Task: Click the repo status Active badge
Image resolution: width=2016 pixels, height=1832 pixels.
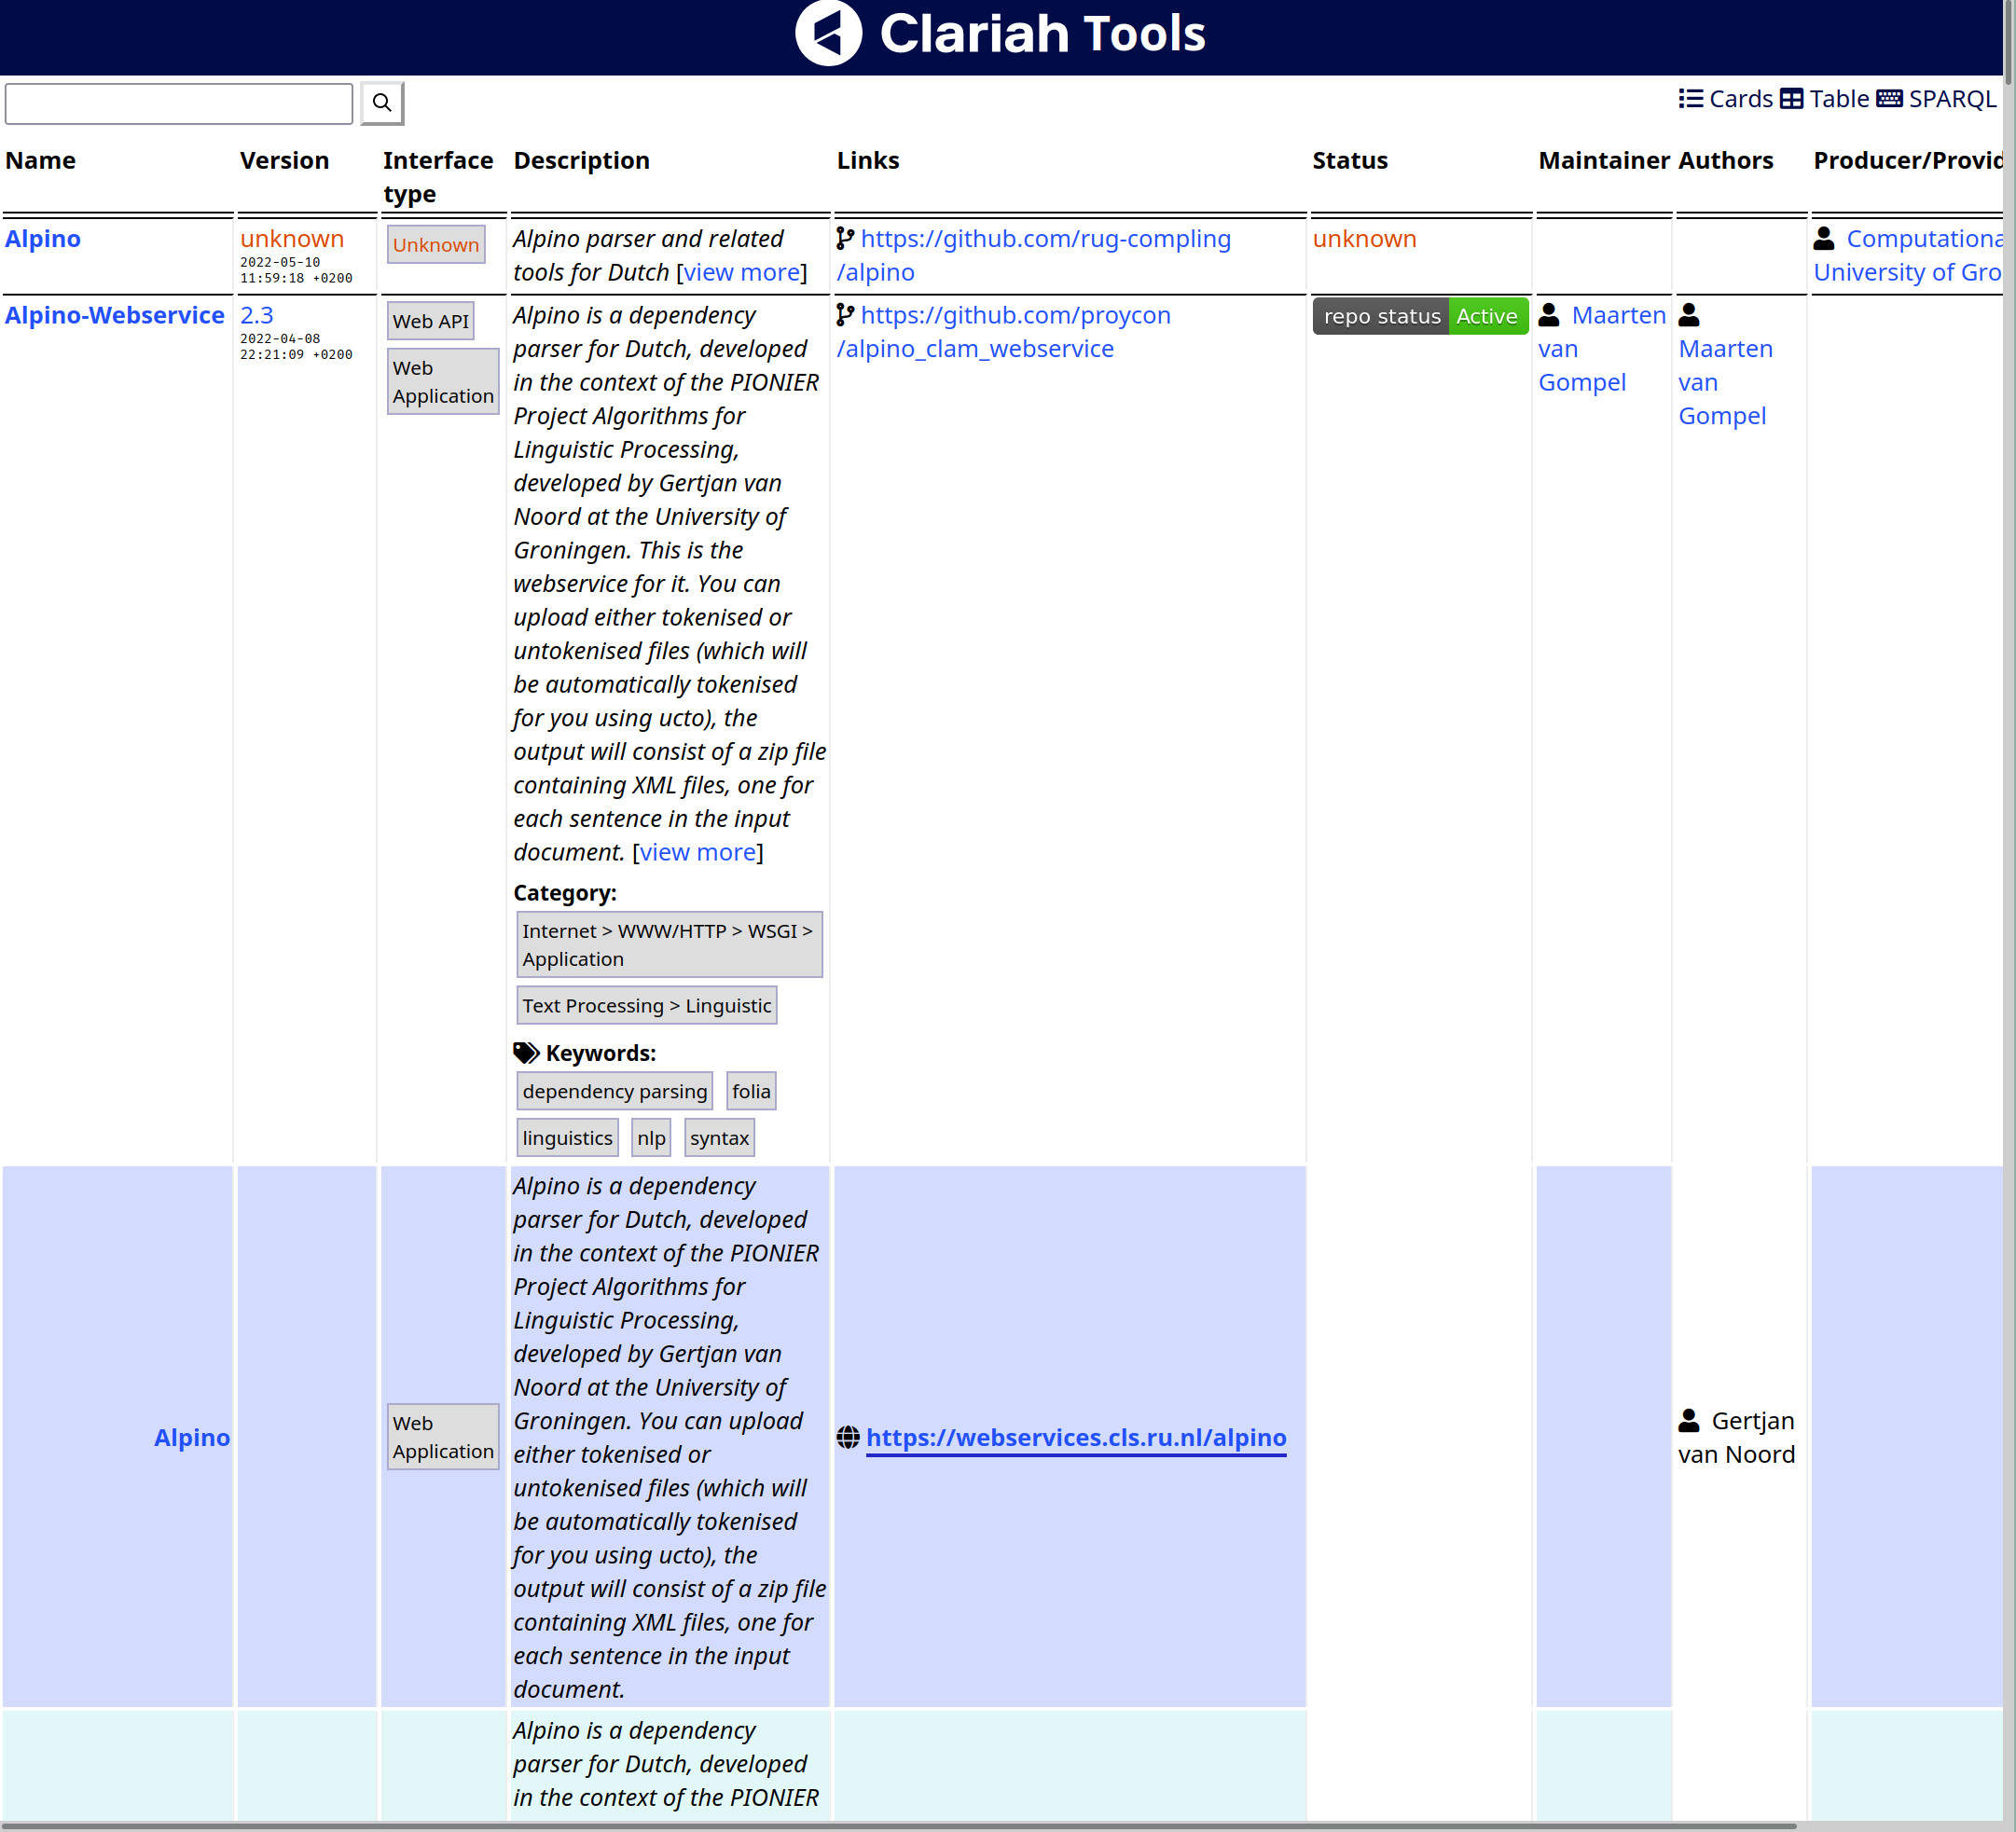Action: tap(1419, 316)
